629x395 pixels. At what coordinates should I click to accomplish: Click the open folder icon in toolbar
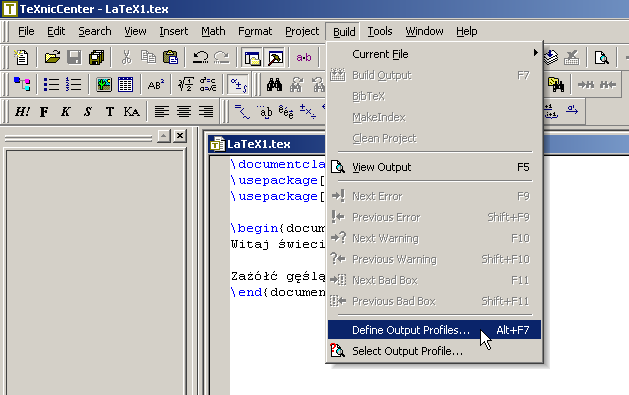pos(52,57)
